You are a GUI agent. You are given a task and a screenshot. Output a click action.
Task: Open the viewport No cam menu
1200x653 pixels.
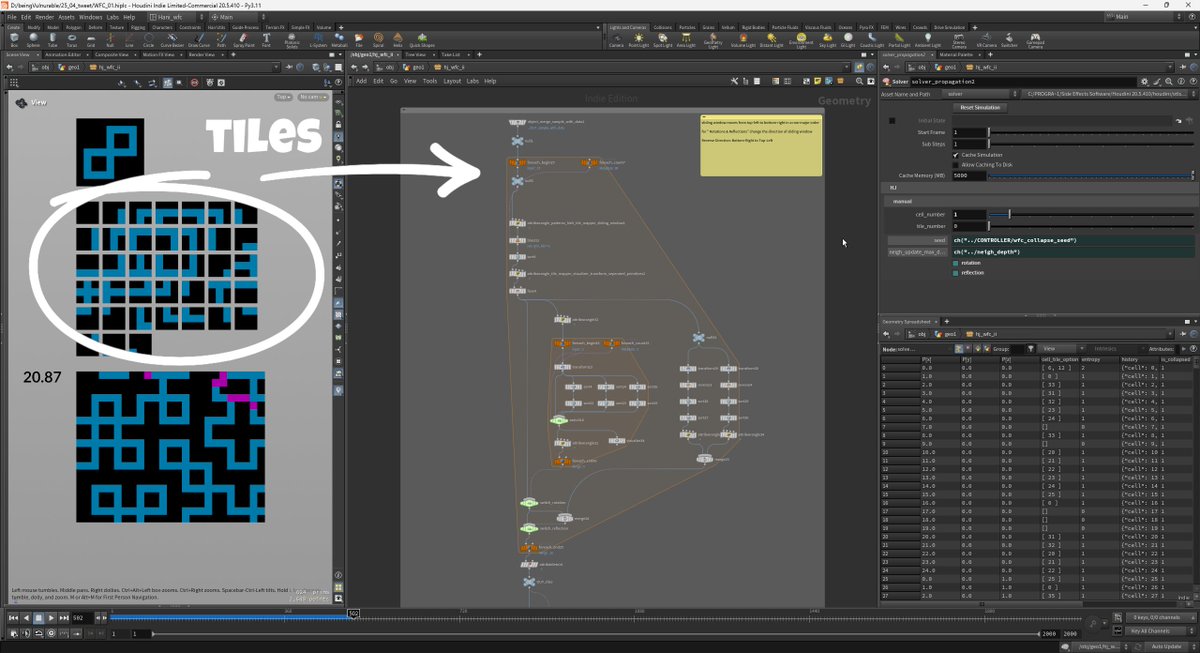[x=312, y=97]
